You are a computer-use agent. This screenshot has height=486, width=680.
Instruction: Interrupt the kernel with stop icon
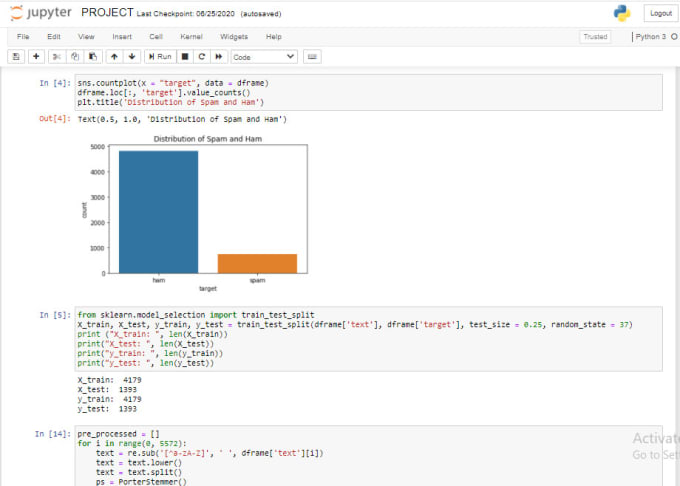[x=185, y=56]
